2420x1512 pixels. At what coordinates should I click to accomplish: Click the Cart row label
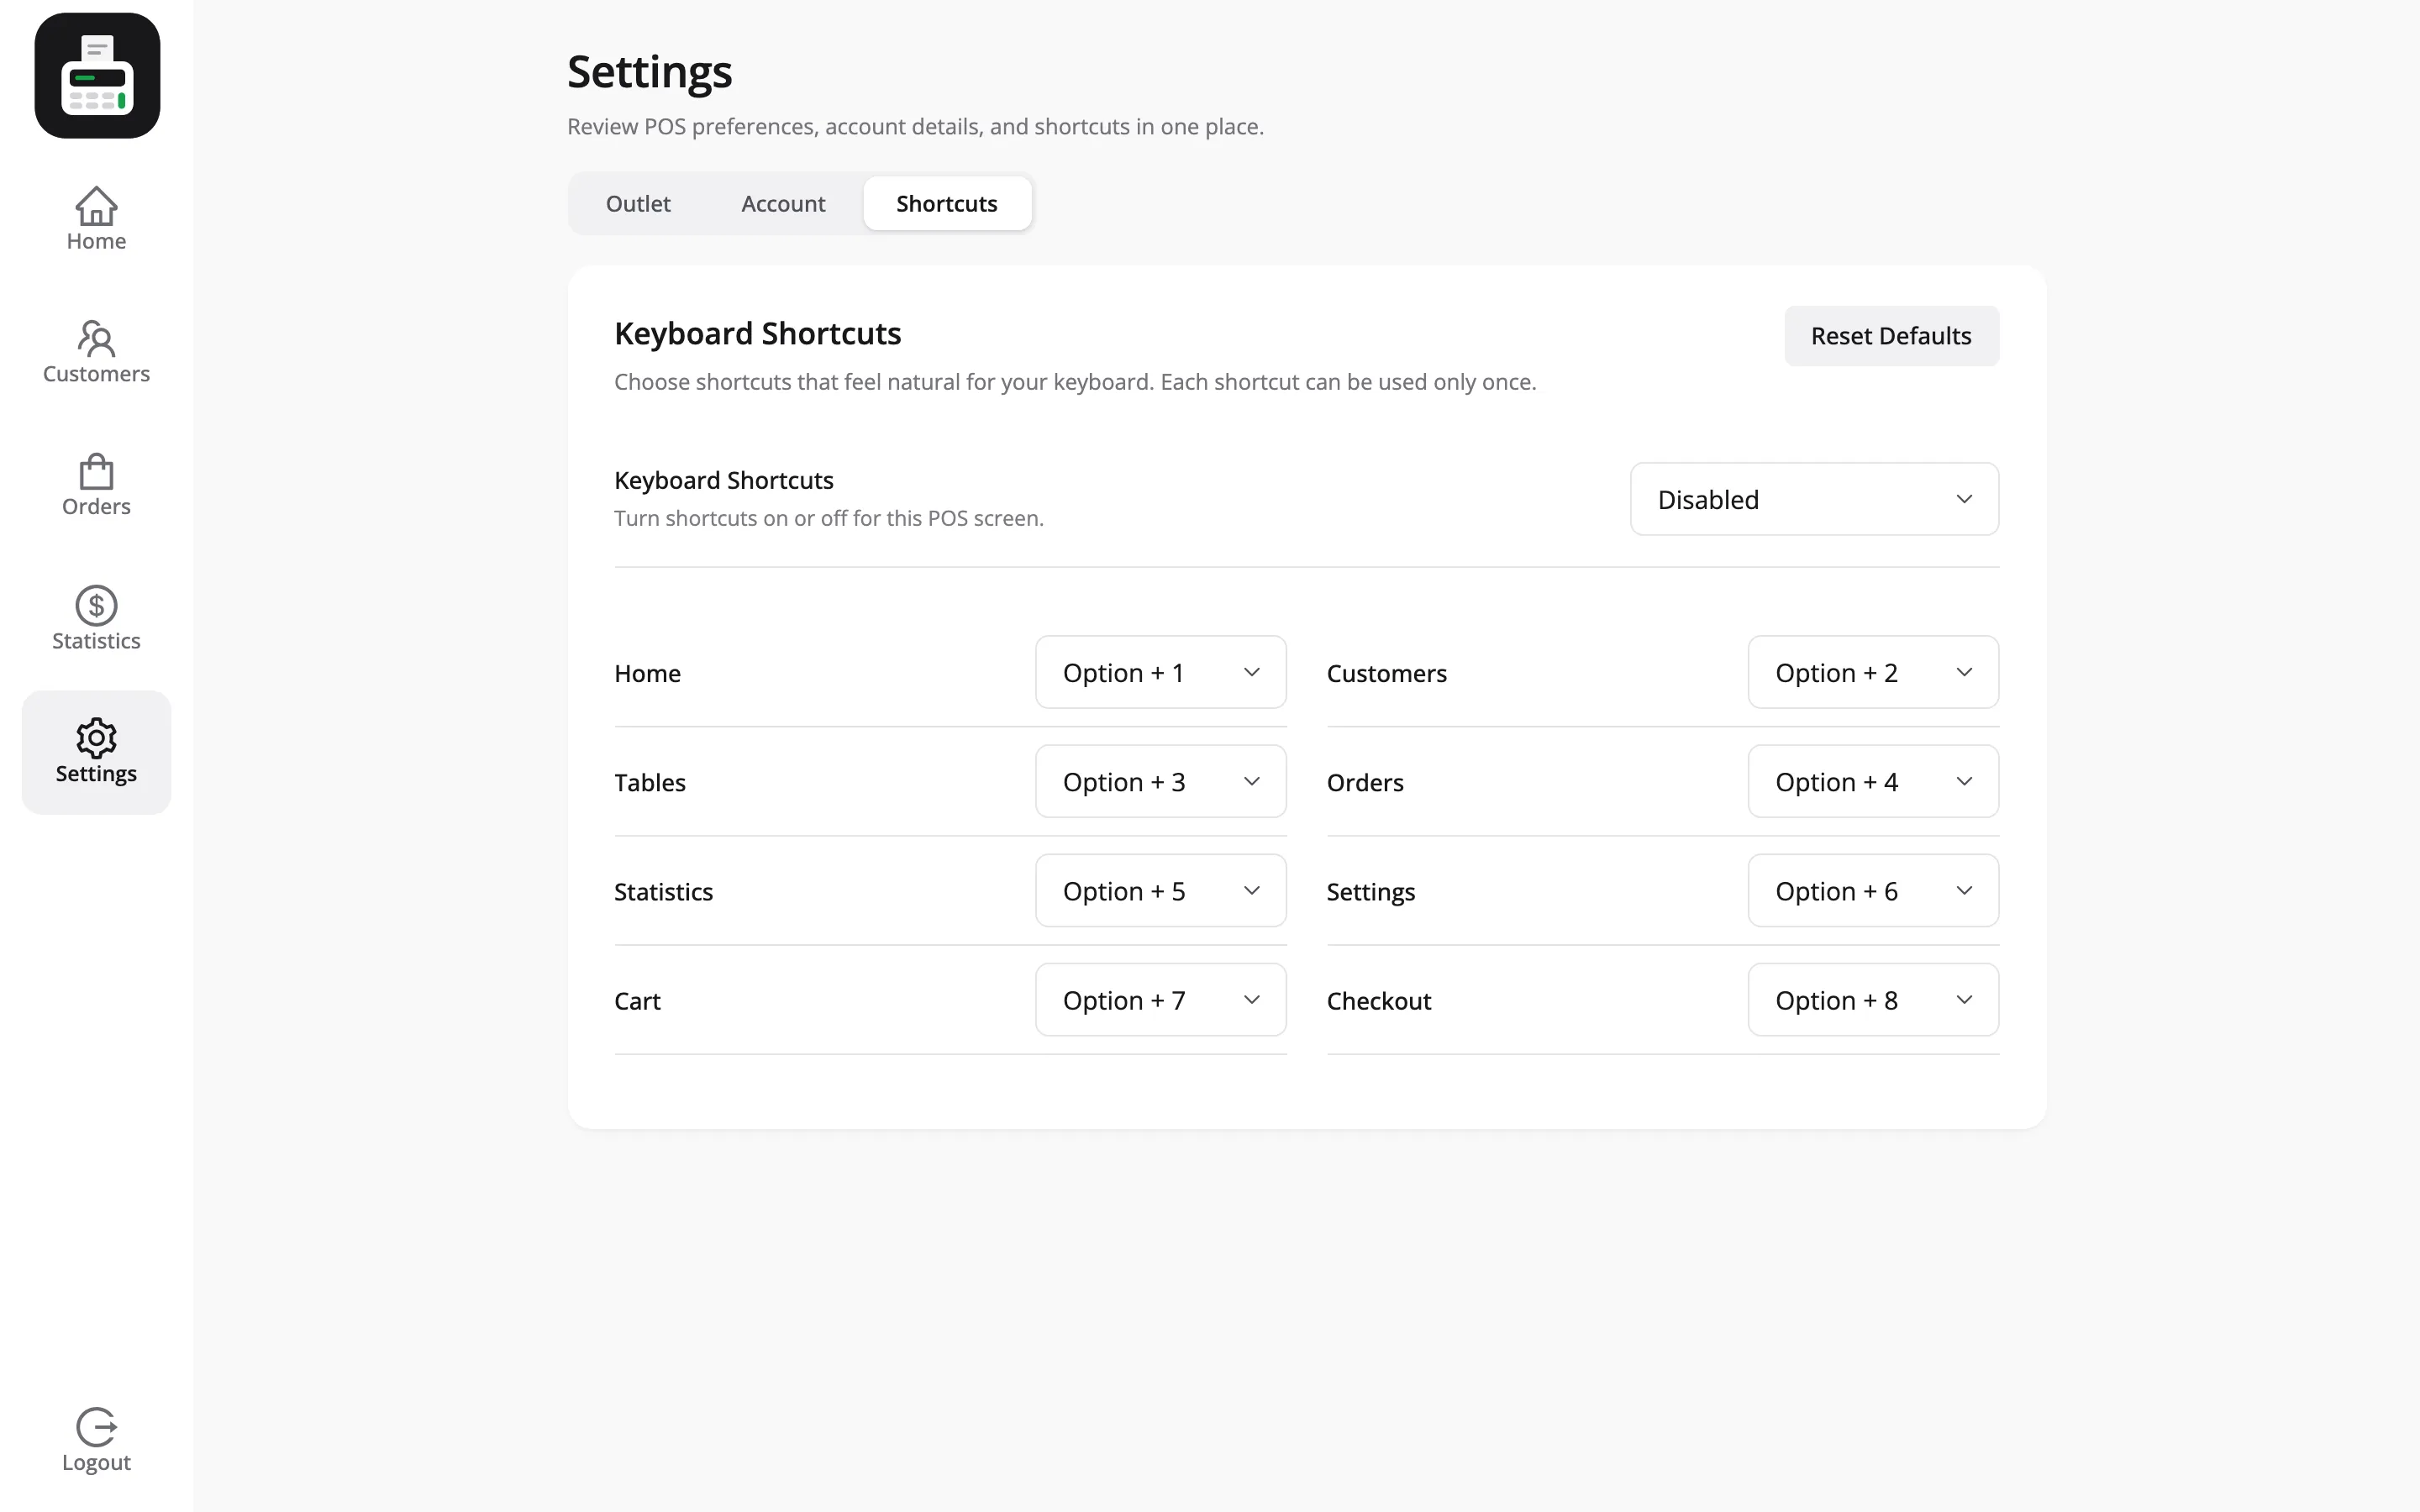(637, 1001)
